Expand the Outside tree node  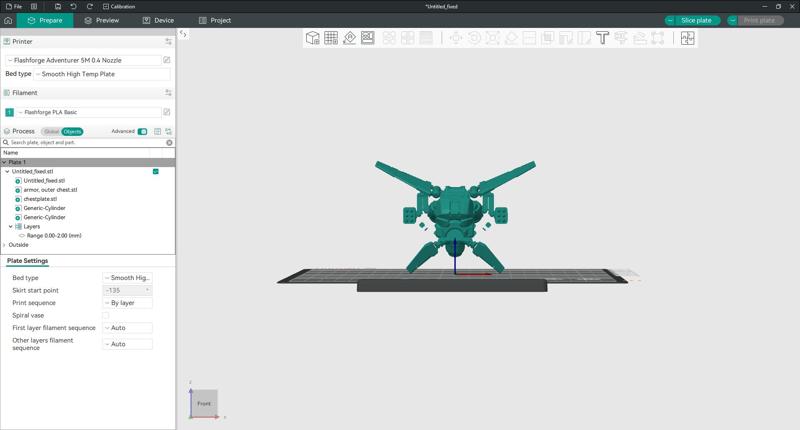(x=5, y=245)
